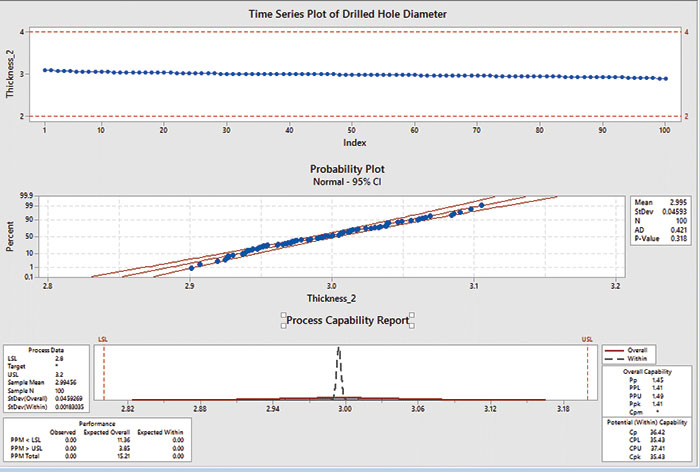Click the 'Overall' legend entry
The height and width of the screenshot is (472, 700).
(627, 350)
